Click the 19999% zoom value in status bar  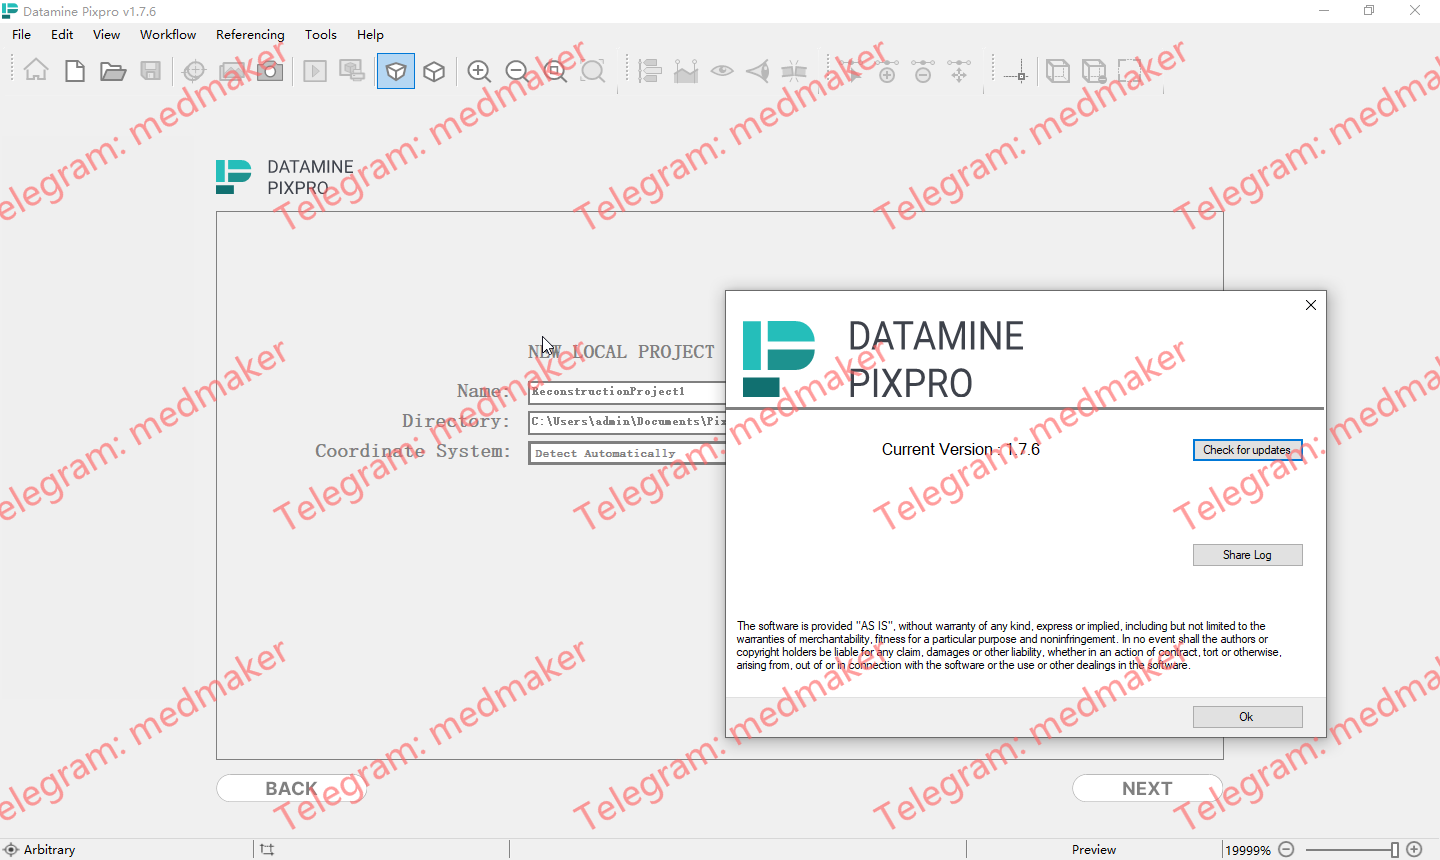(1248, 850)
